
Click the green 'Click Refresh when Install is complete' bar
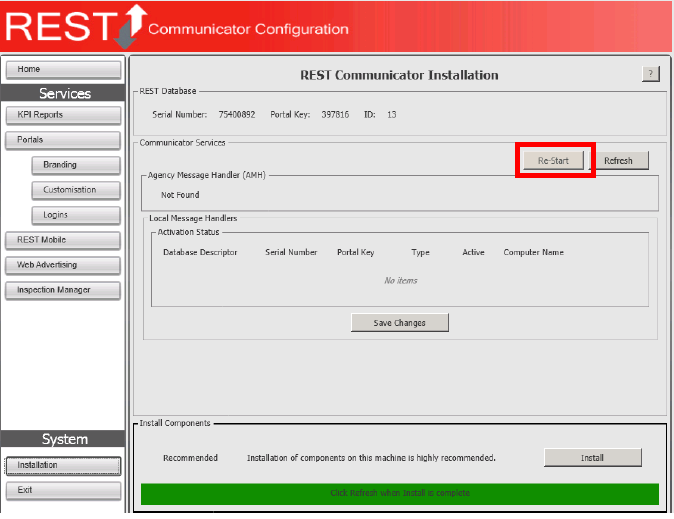click(x=400, y=494)
